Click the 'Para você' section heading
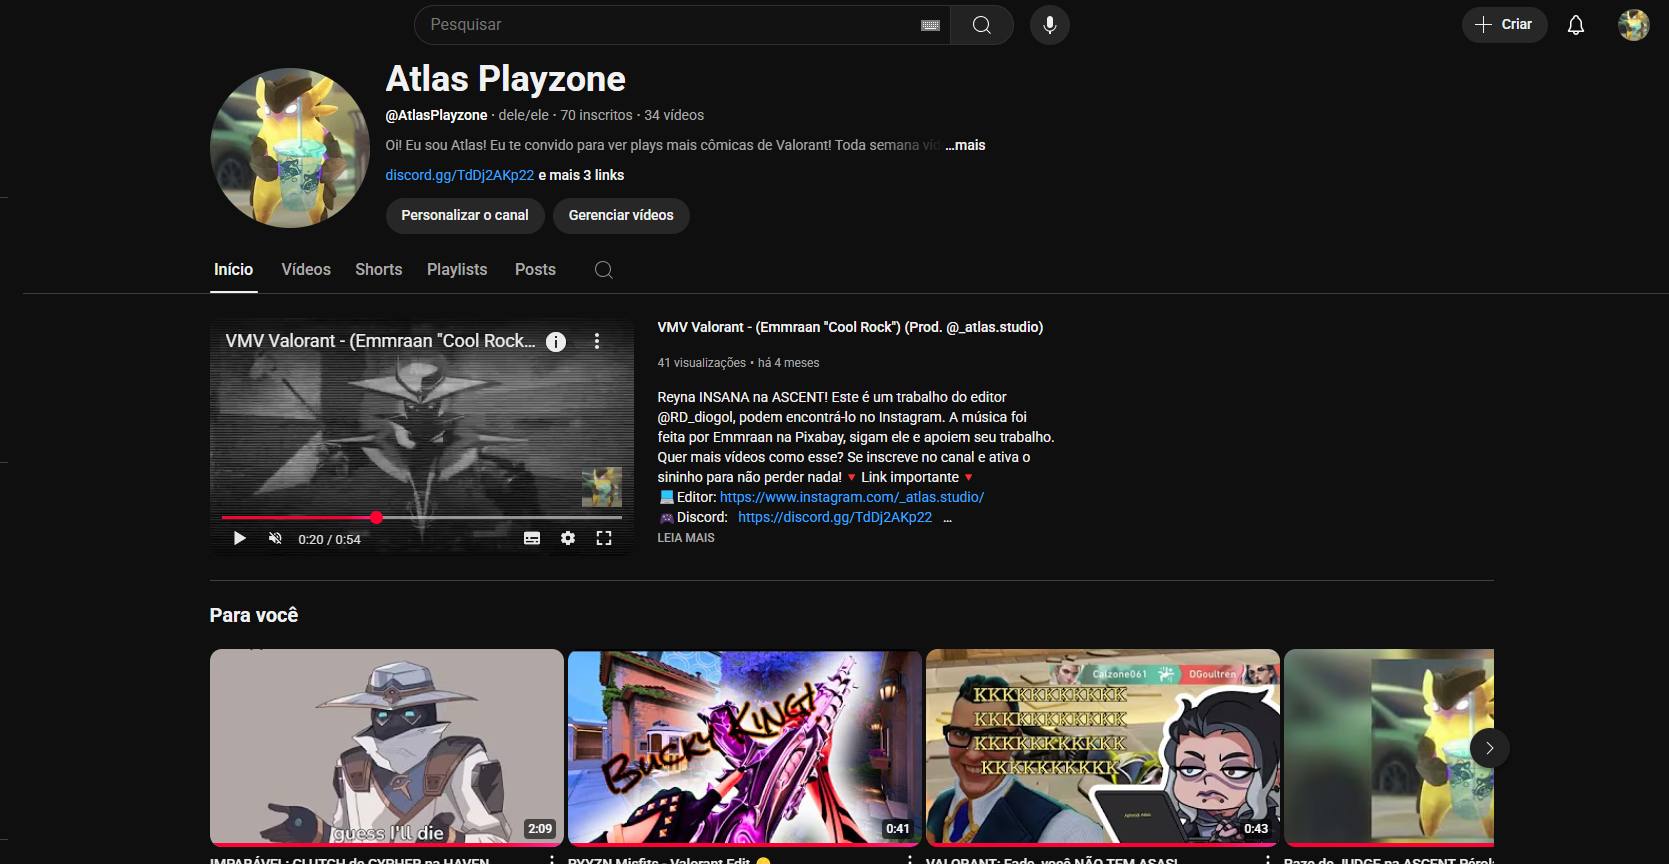This screenshot has height=864, width=1669. click(x=254, y=615)
